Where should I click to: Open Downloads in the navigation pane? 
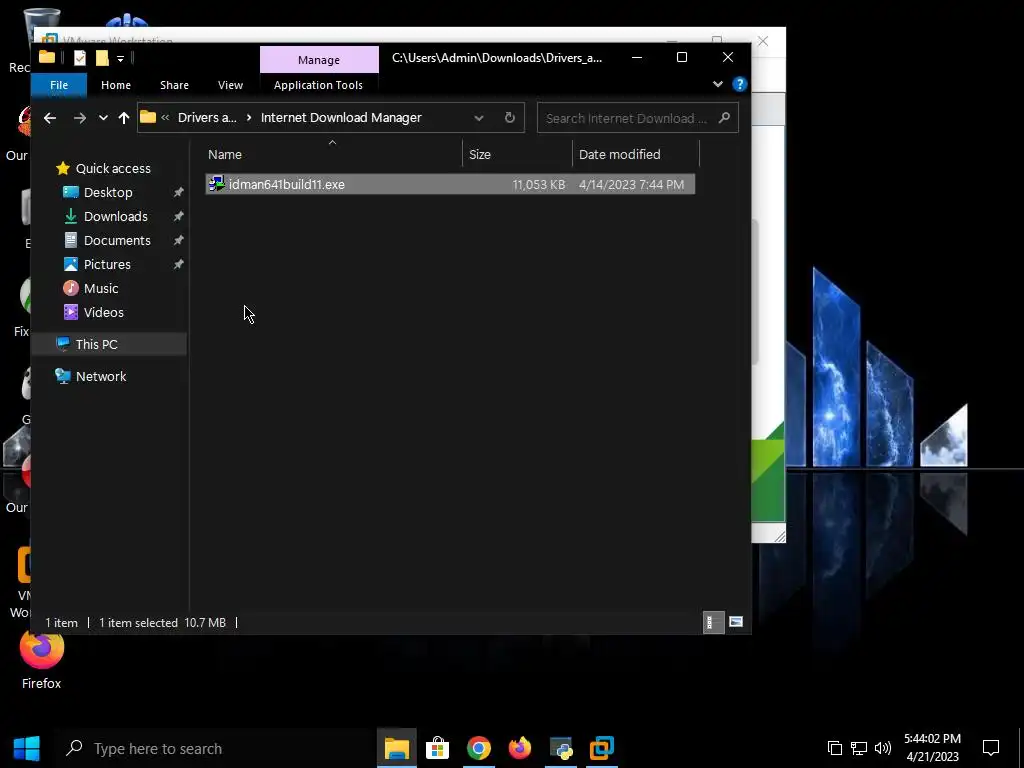click(116, 217)
